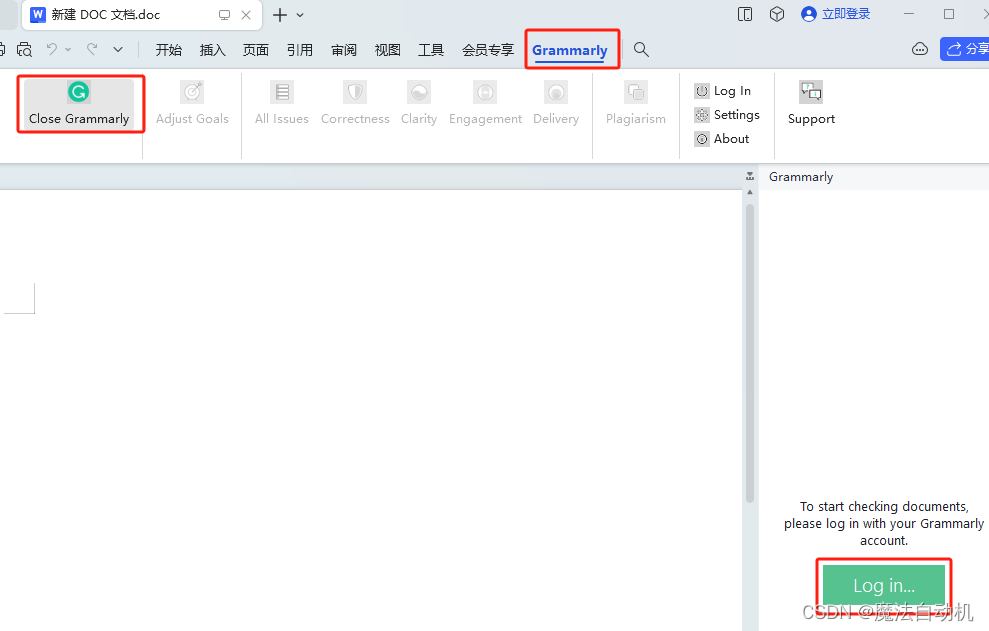The height and width of the screenshot is (631, 989).
Task: Select the Correctness shield icon
Action: point(355,92)
